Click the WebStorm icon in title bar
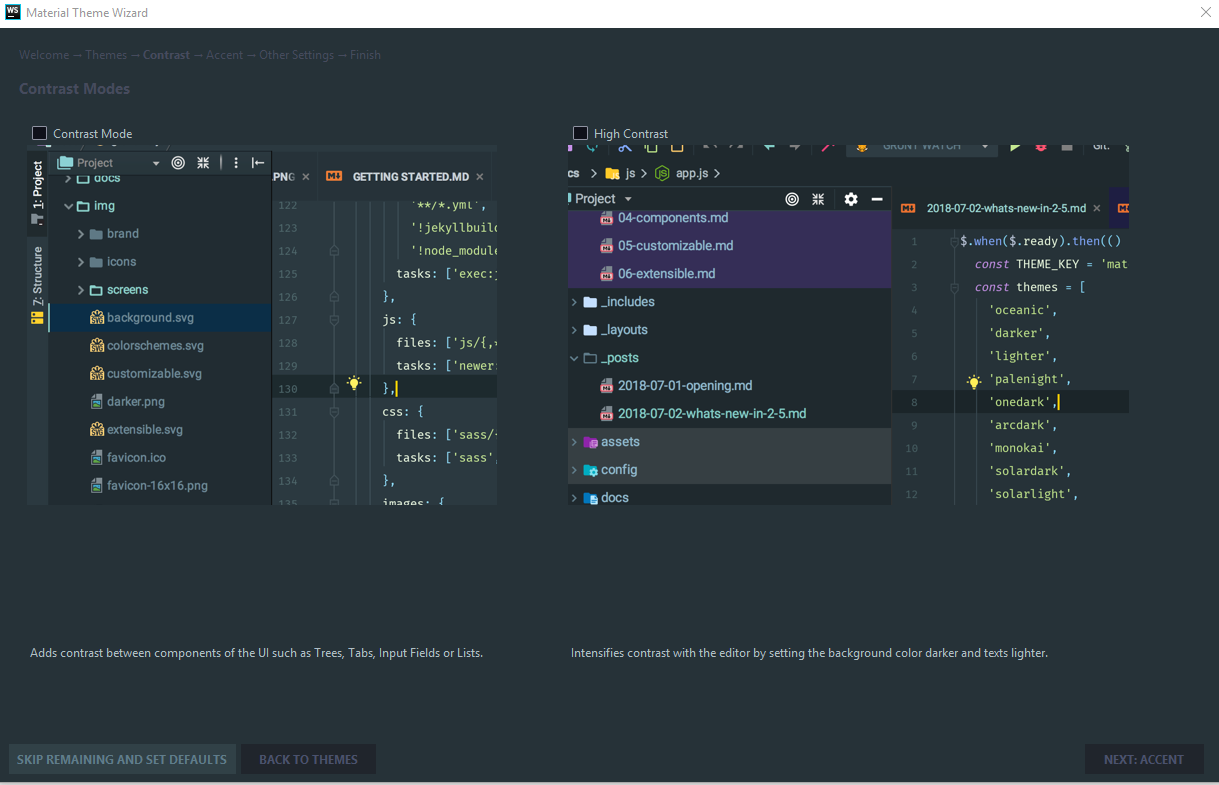Image resolution: width=1219 pixels, height=785 pixels. [x=12, y=12]
